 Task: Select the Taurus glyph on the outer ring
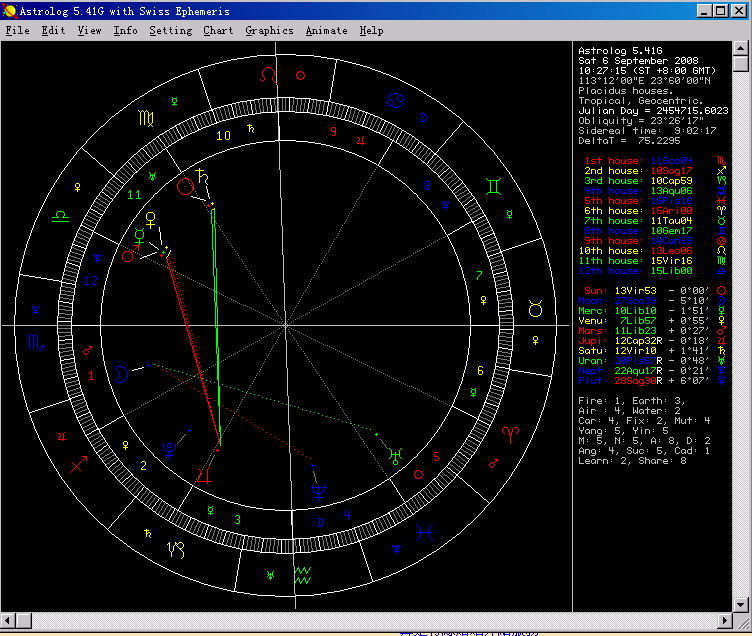click(537, 310)
